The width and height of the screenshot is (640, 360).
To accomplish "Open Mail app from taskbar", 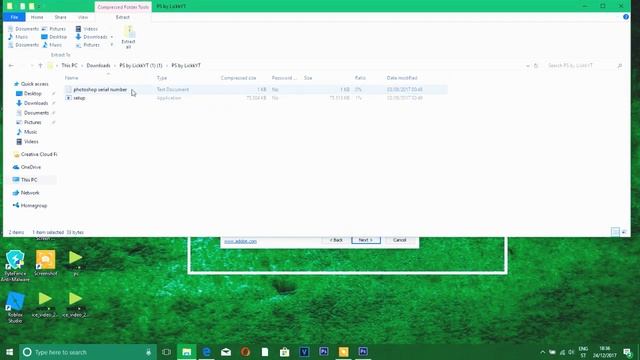I will (226, 352).
